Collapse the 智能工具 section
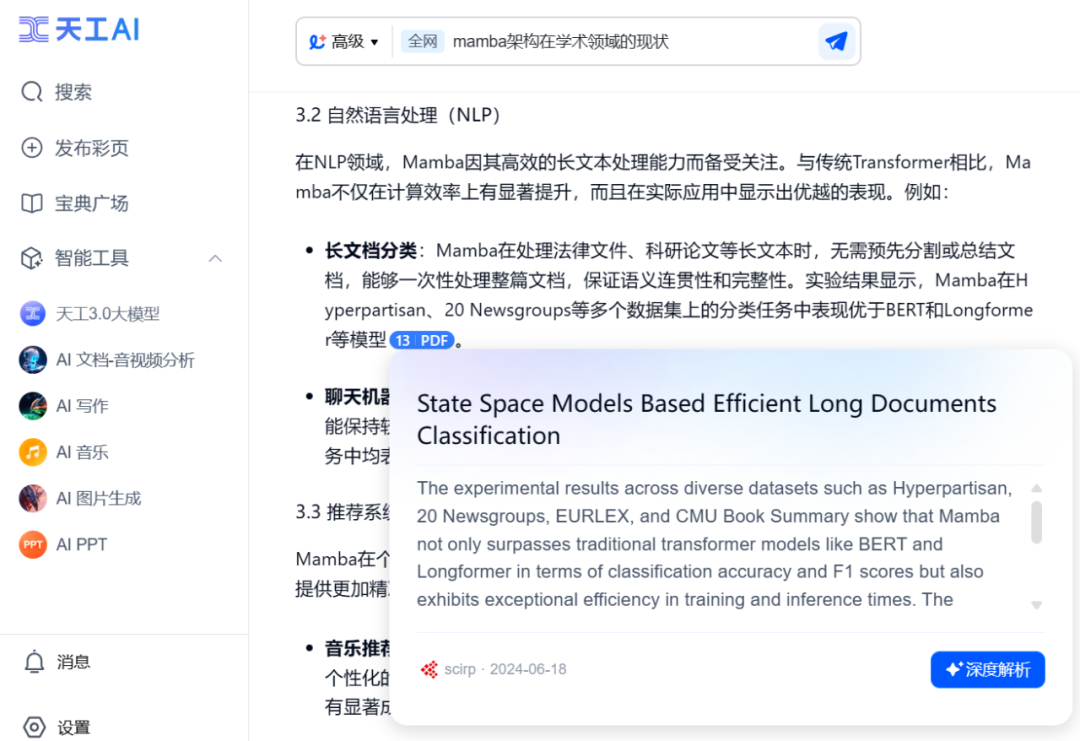The image size is (1080, 741). click(x=215, y=258)
